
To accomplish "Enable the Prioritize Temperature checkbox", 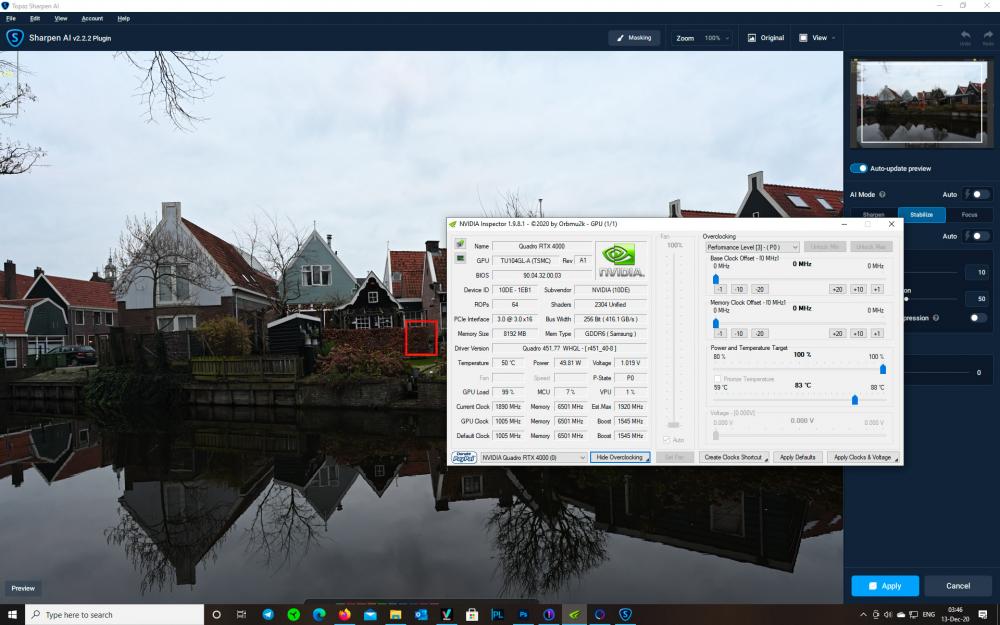I will pyautogui.click(x=717, y=379).
